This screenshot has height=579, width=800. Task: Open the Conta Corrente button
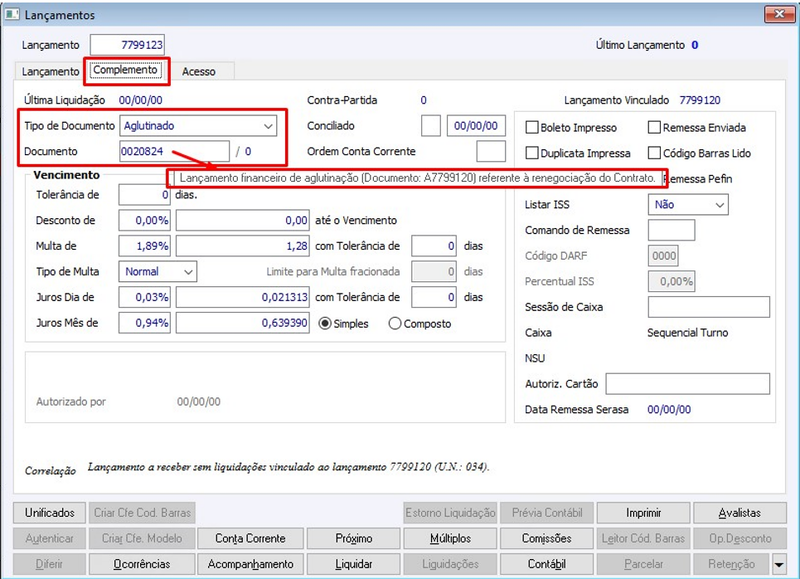[251, 538]
